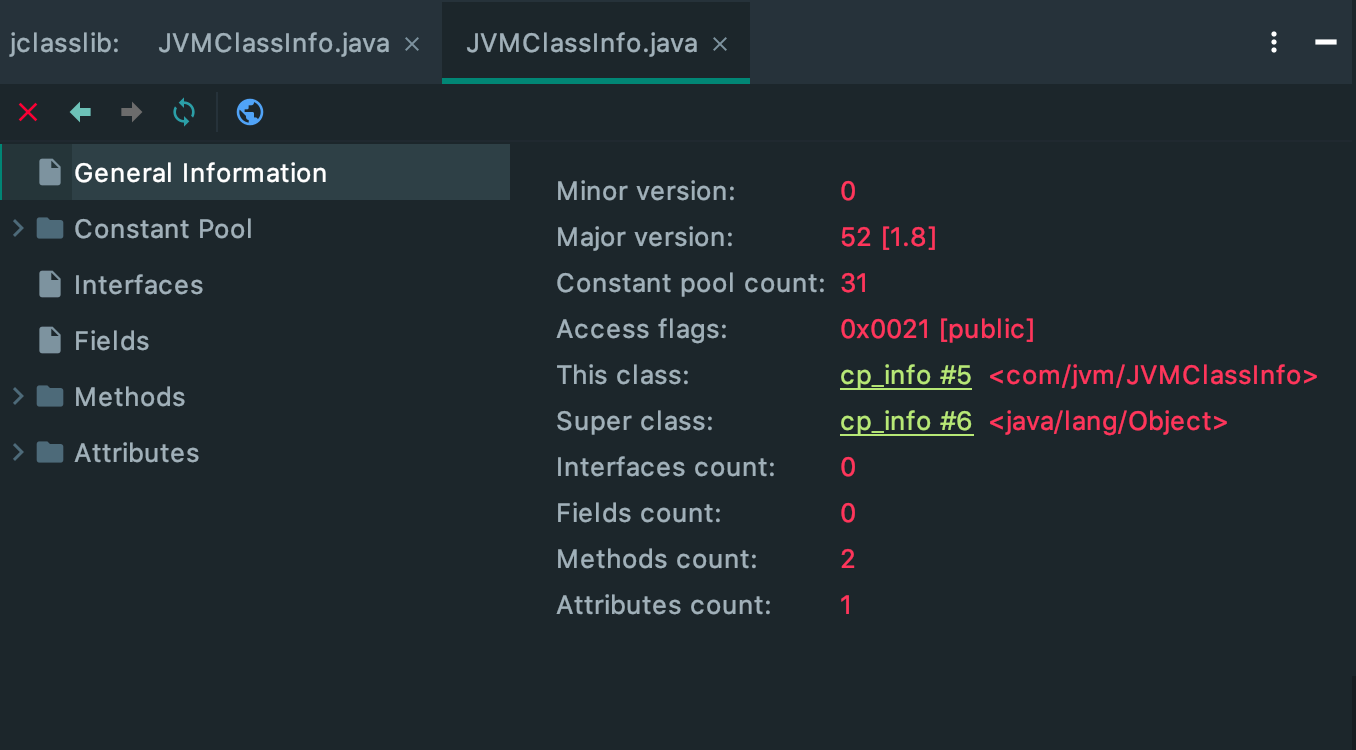Select the Fields tree item

pyautogui.click(x=111, y=341)
